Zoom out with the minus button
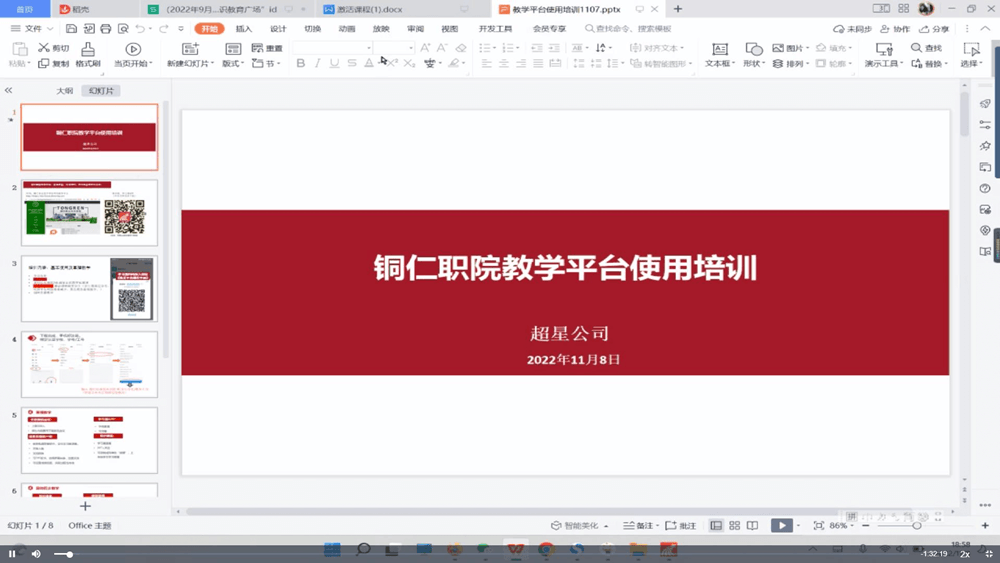The image size is (1000, 563). click(865, 525)
